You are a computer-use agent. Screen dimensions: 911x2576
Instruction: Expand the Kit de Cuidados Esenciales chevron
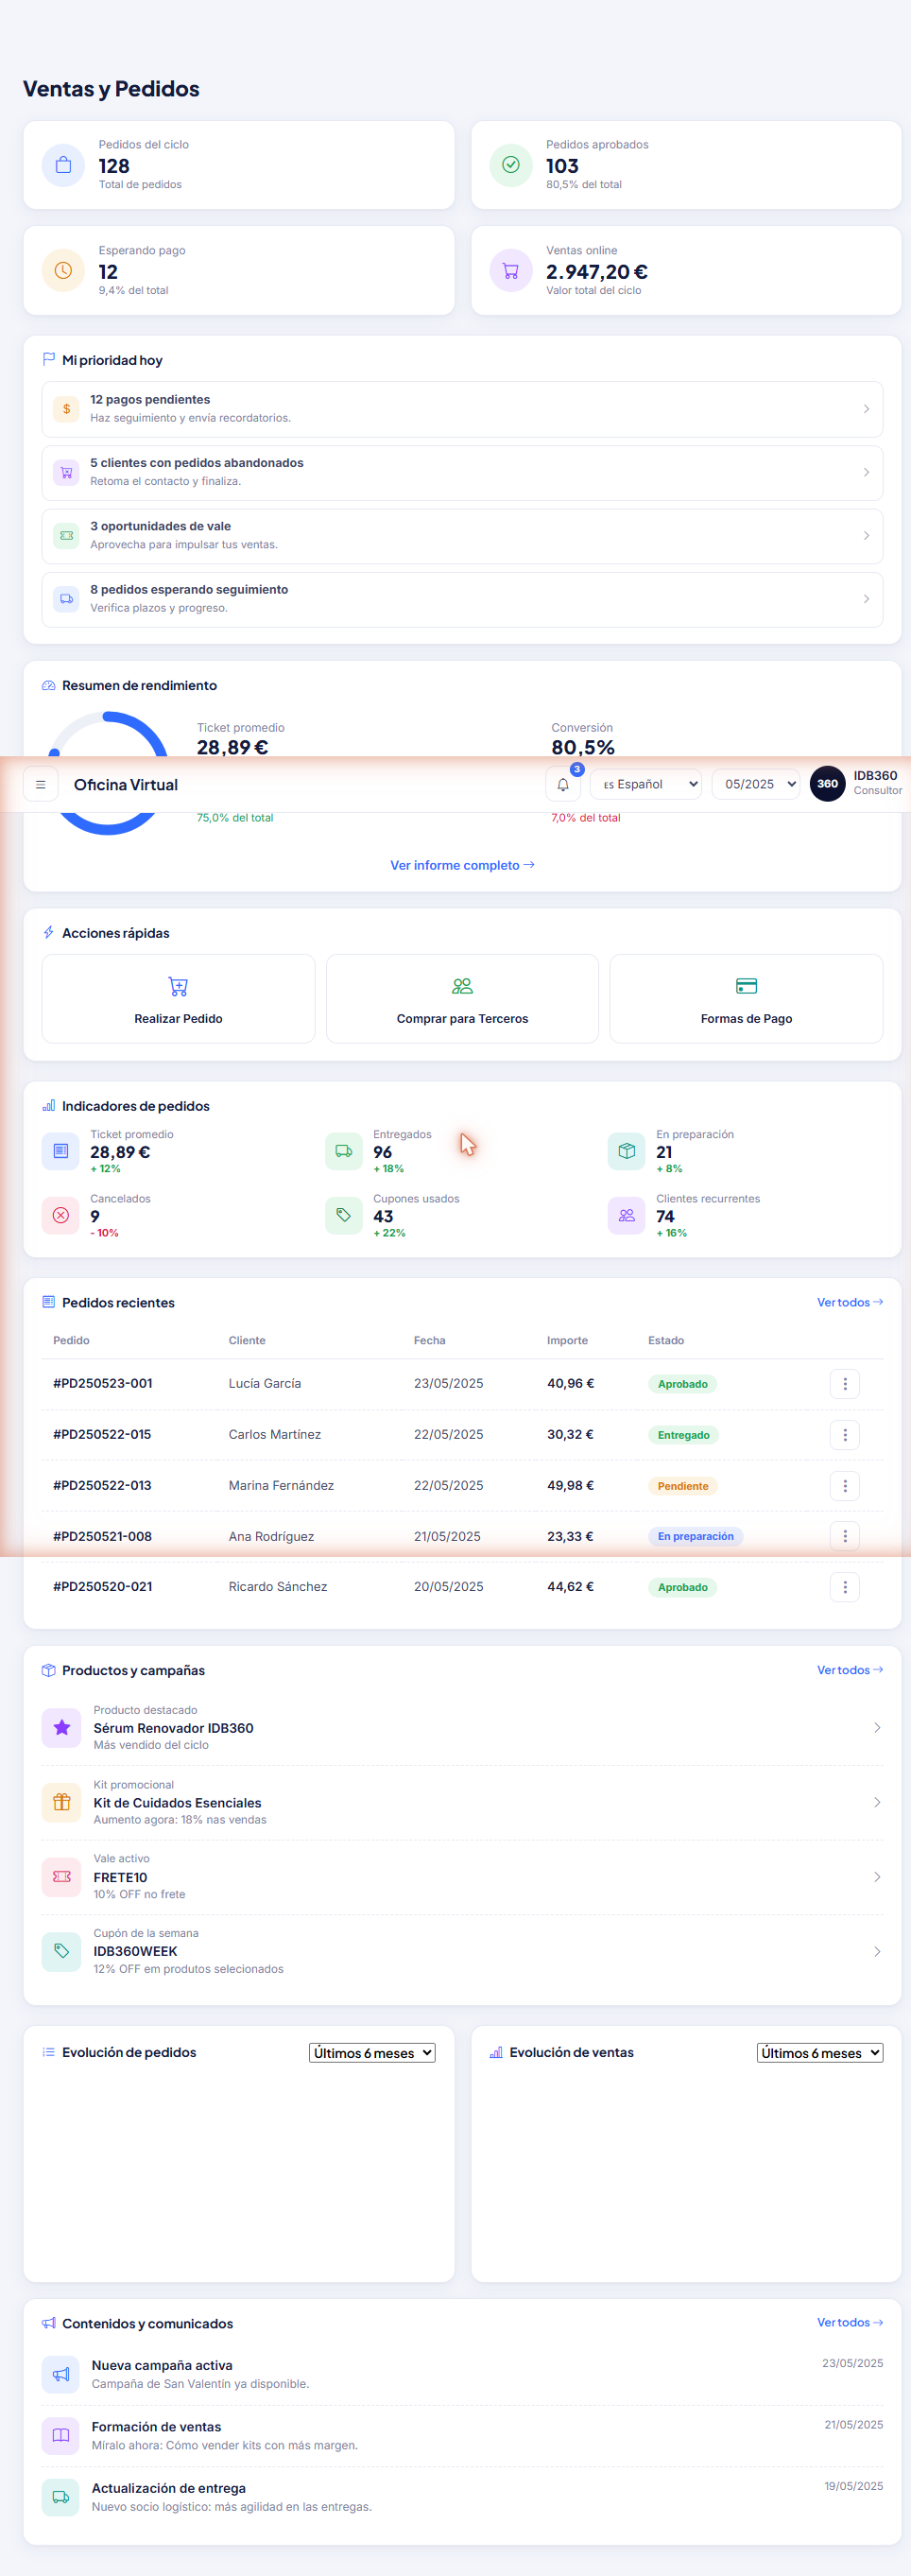click(877, 1803)
